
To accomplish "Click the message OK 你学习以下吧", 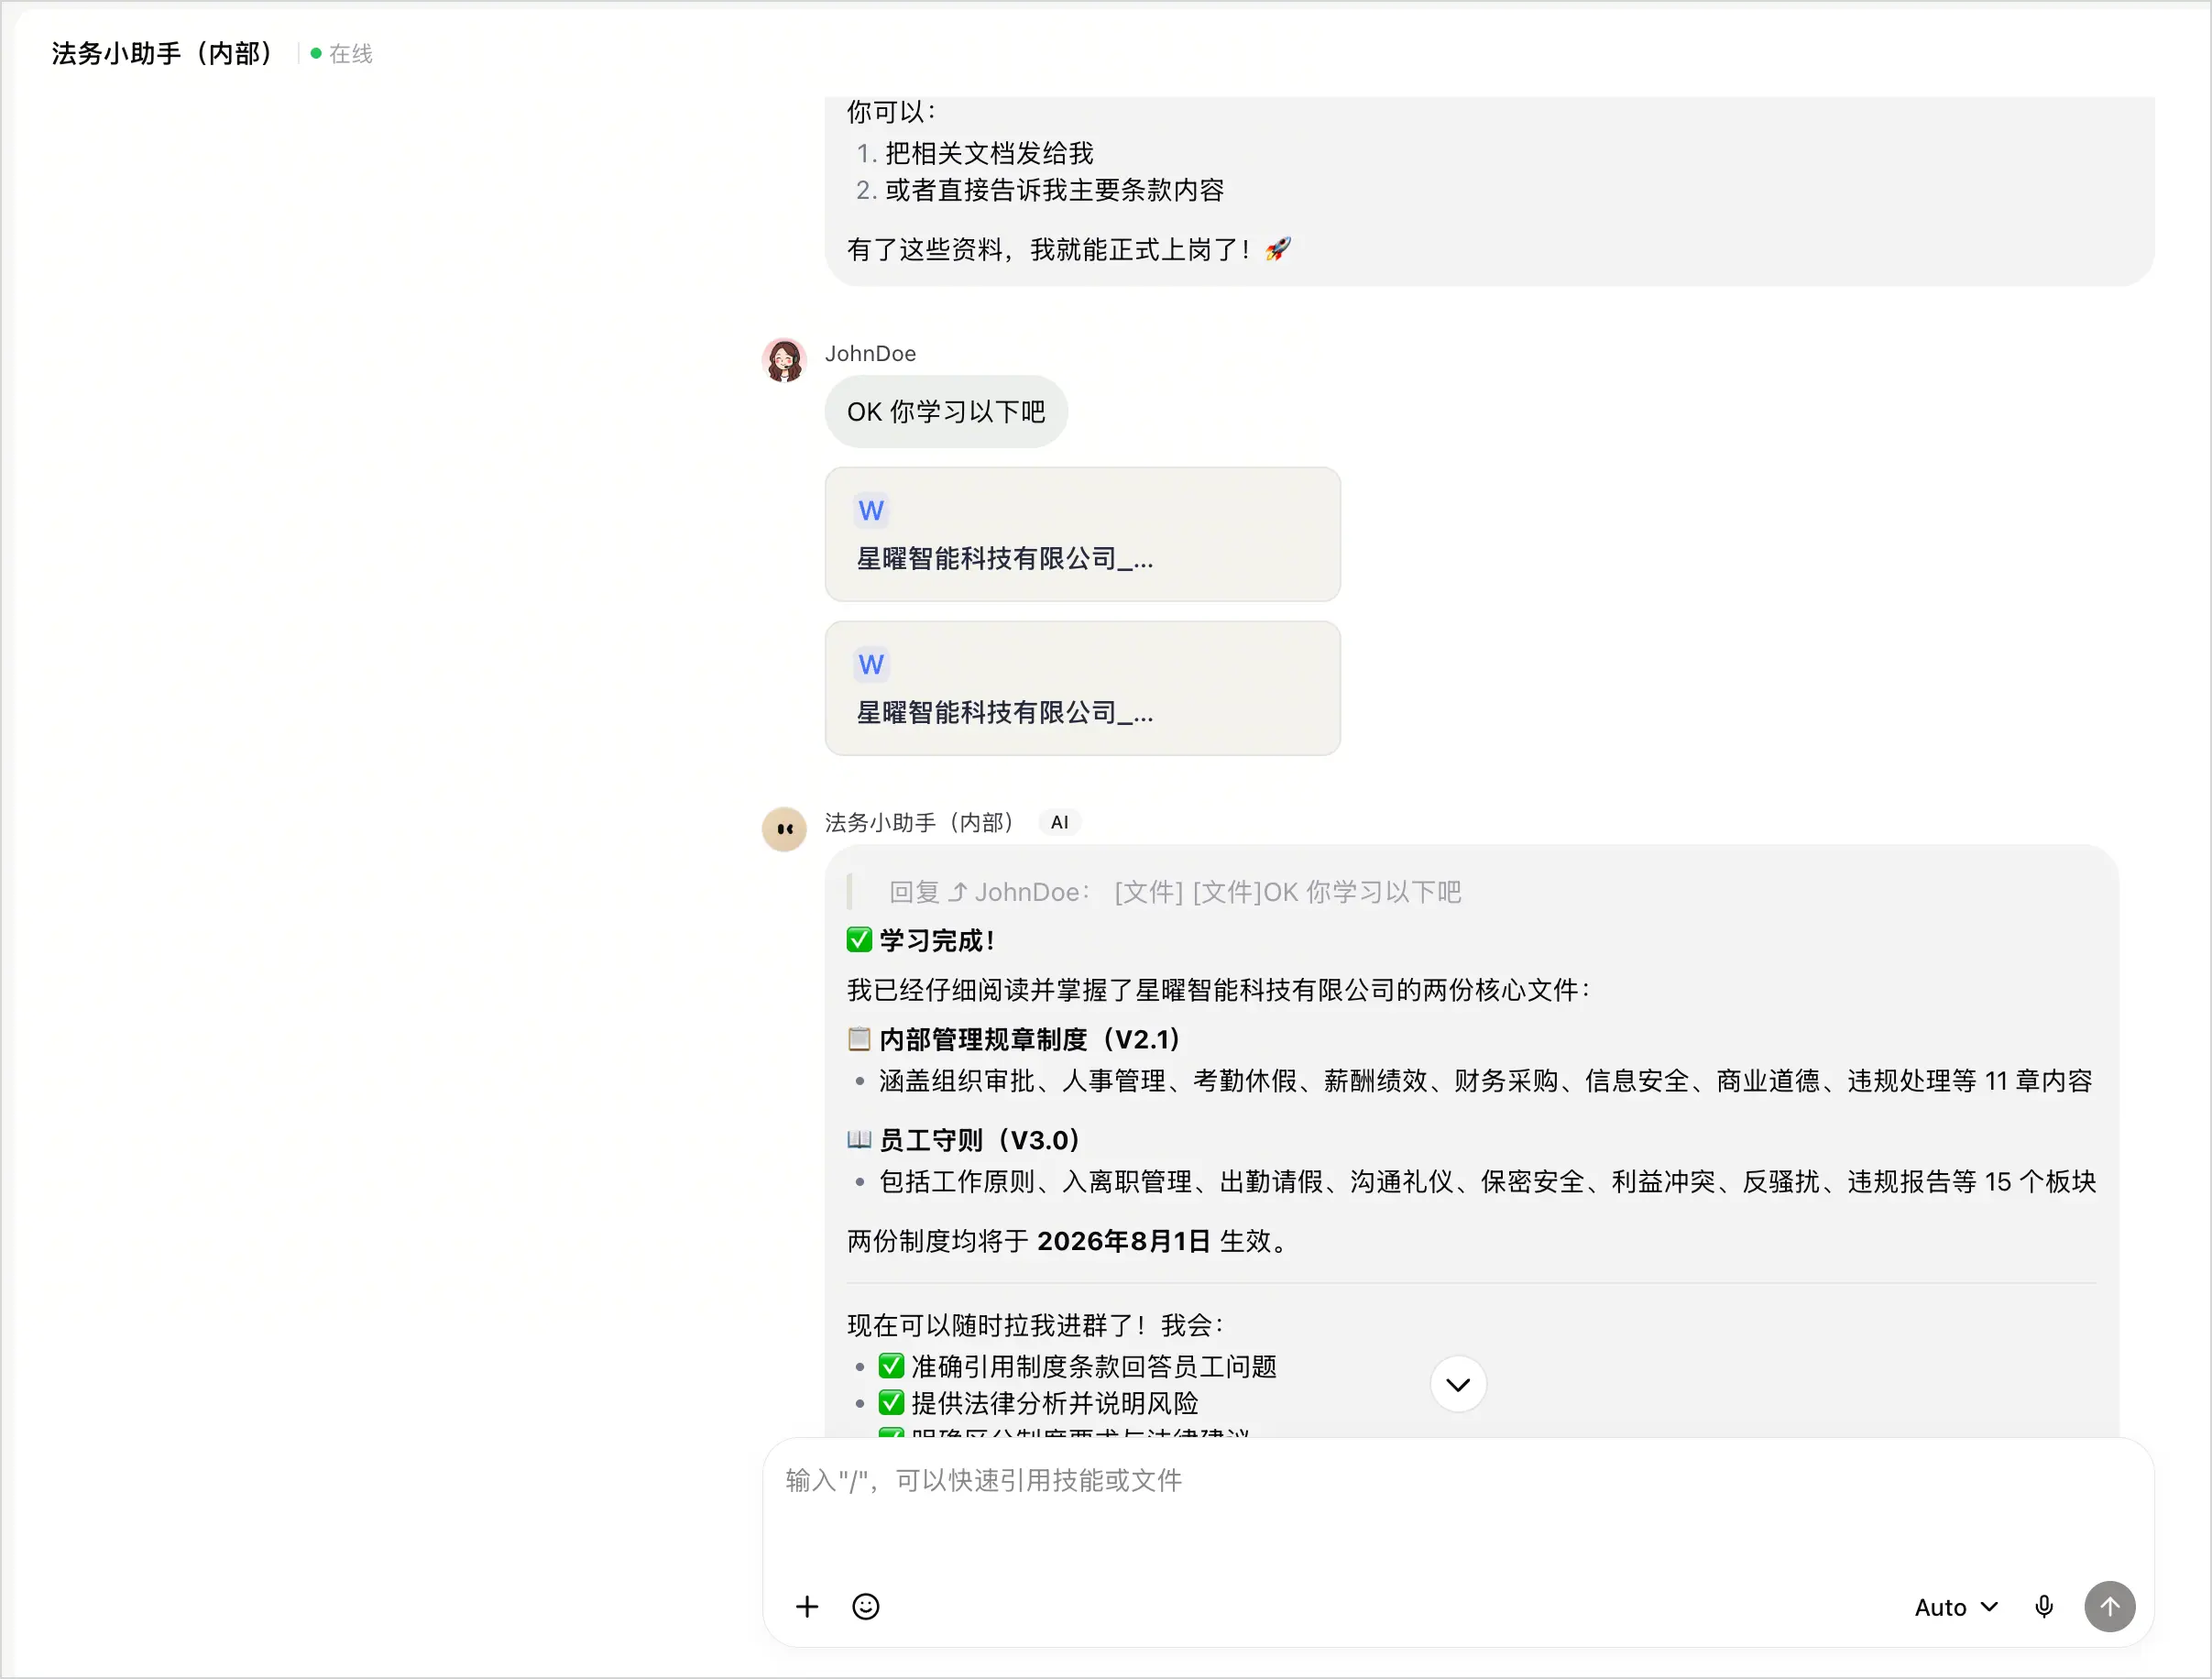I will tap(946, 412).
